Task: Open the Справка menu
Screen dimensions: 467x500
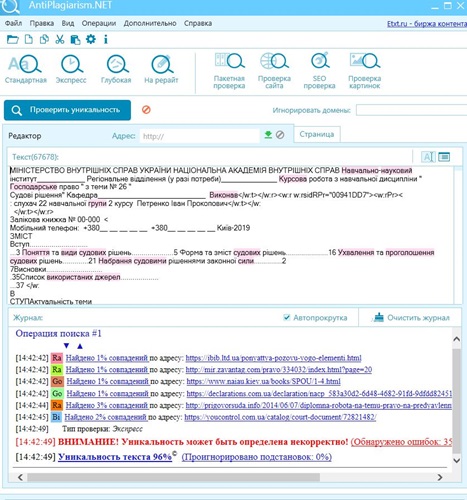Action: (198, 23)
